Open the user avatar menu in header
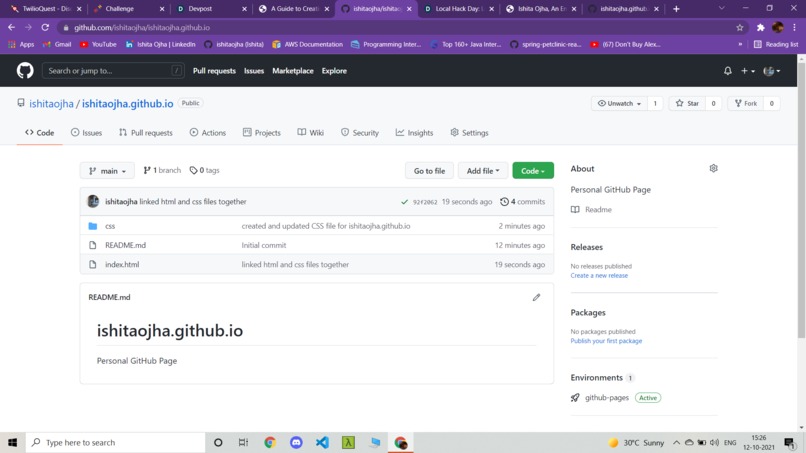Image resolution: width=806 pixels, height=453 pixels. click(772, 71)
